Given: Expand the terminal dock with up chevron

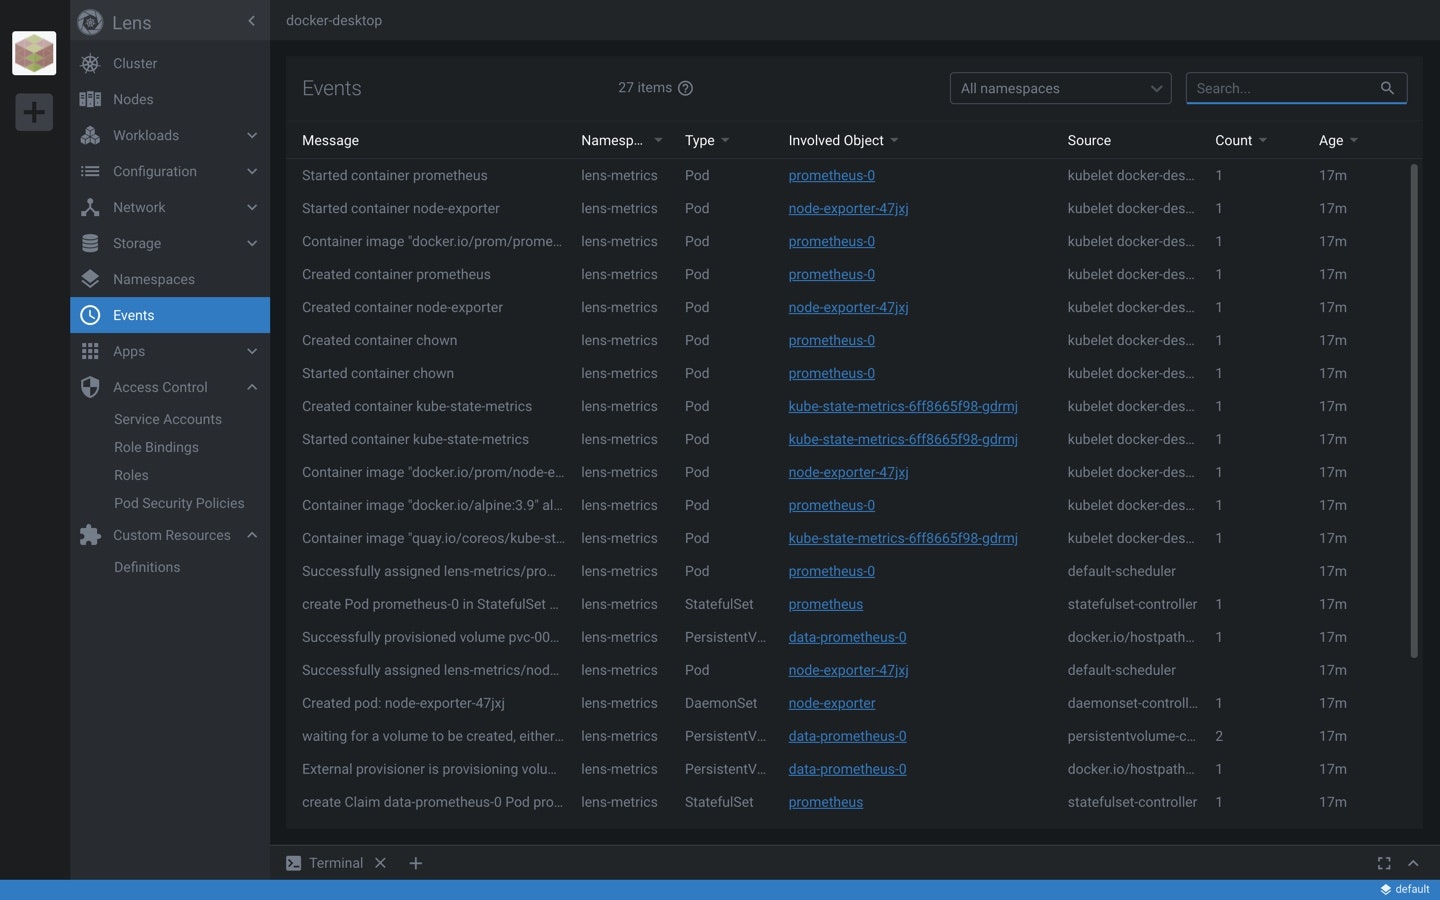Looking at the screenshot, I should pos(1413,863).
